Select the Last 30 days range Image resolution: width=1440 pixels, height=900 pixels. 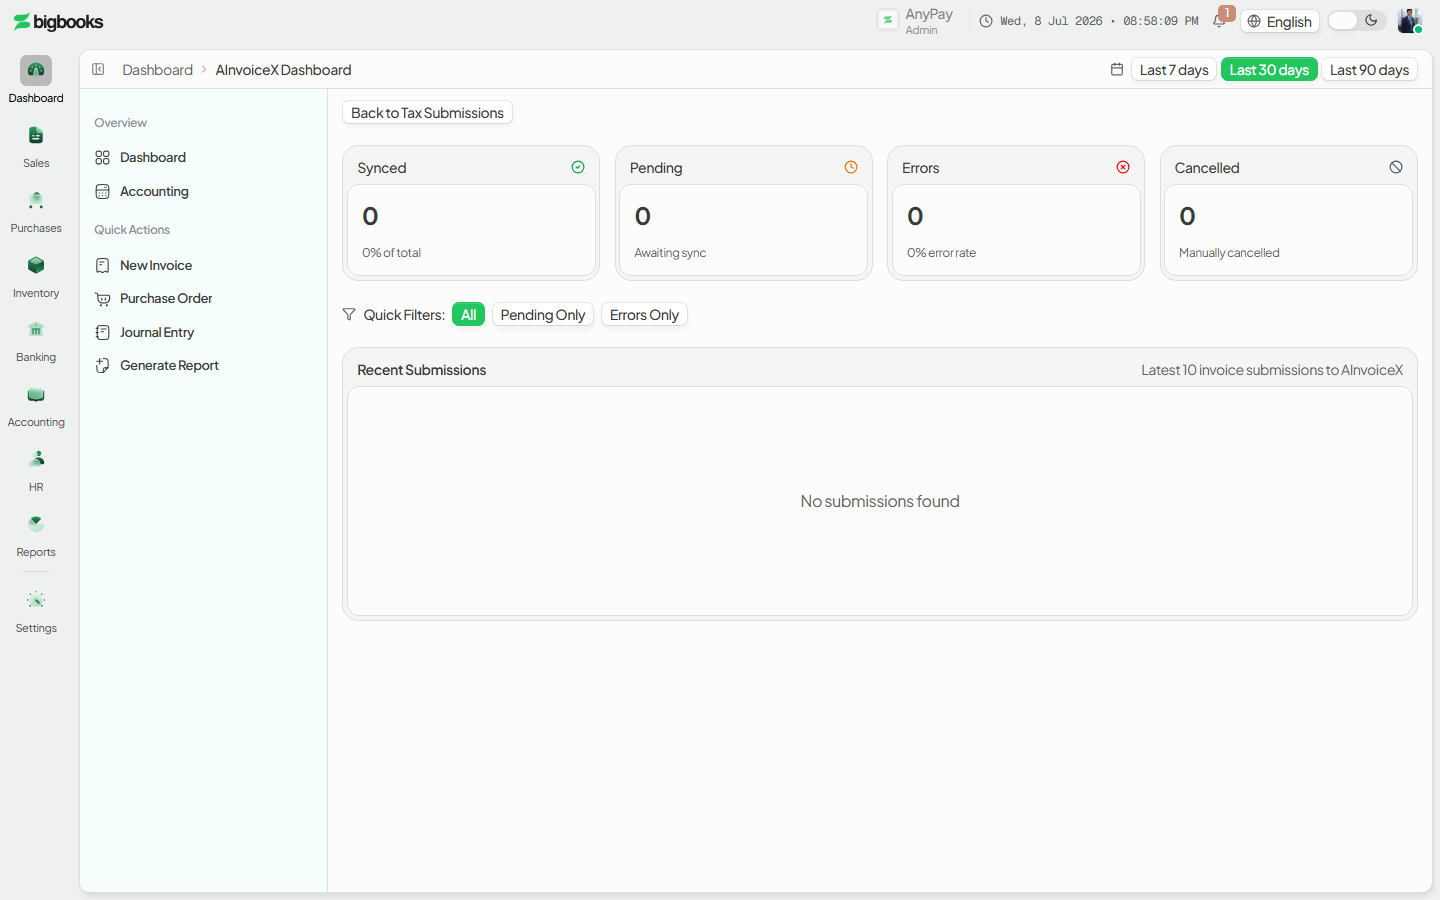[x=1269, y=69]
